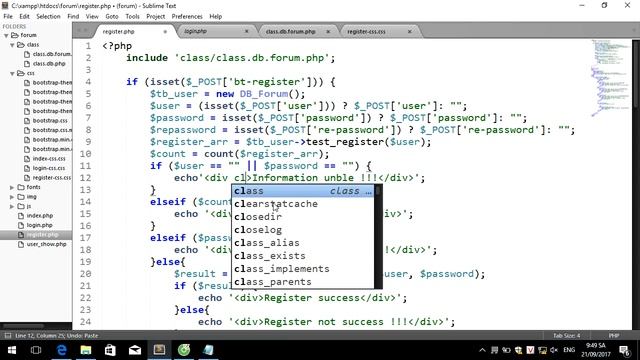
Task: Open the Project menu
Action: coord(156,16)
